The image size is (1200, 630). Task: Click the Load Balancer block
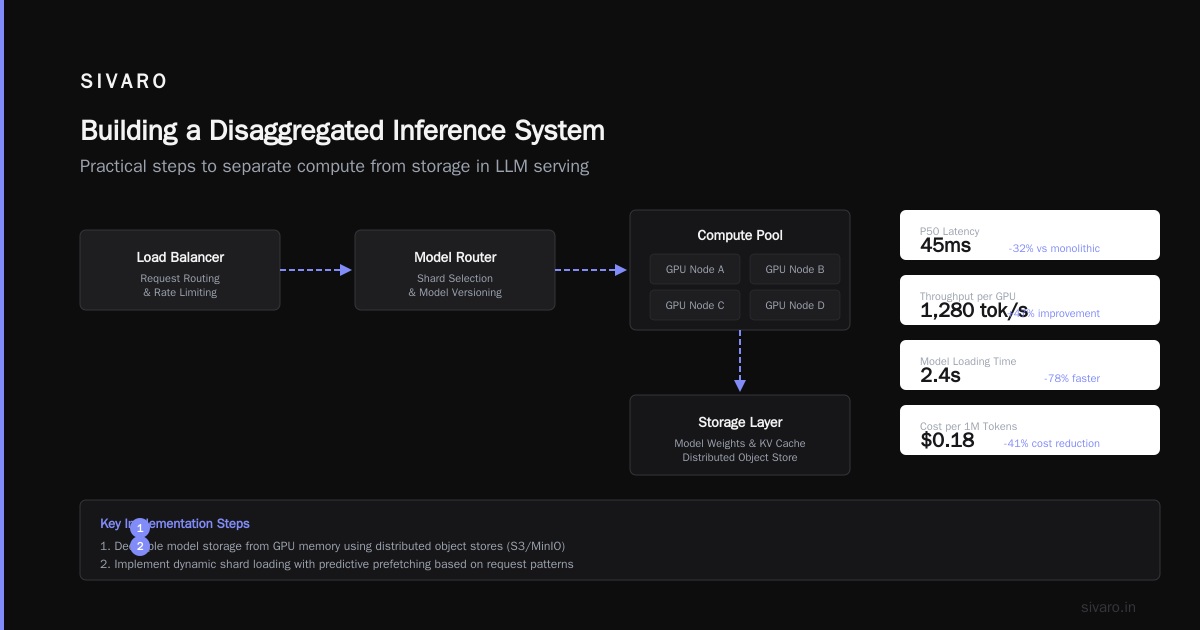(x=180, y=270)
